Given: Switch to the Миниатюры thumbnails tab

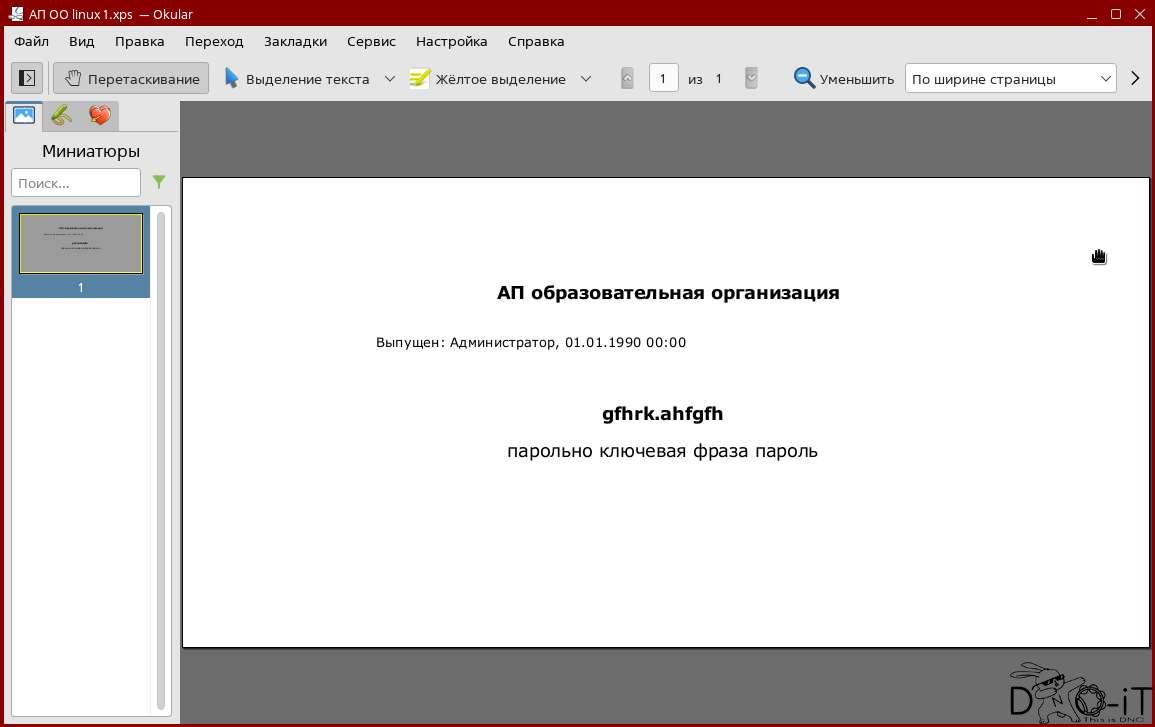Looking at the screenshot, I should coord(24,116).
